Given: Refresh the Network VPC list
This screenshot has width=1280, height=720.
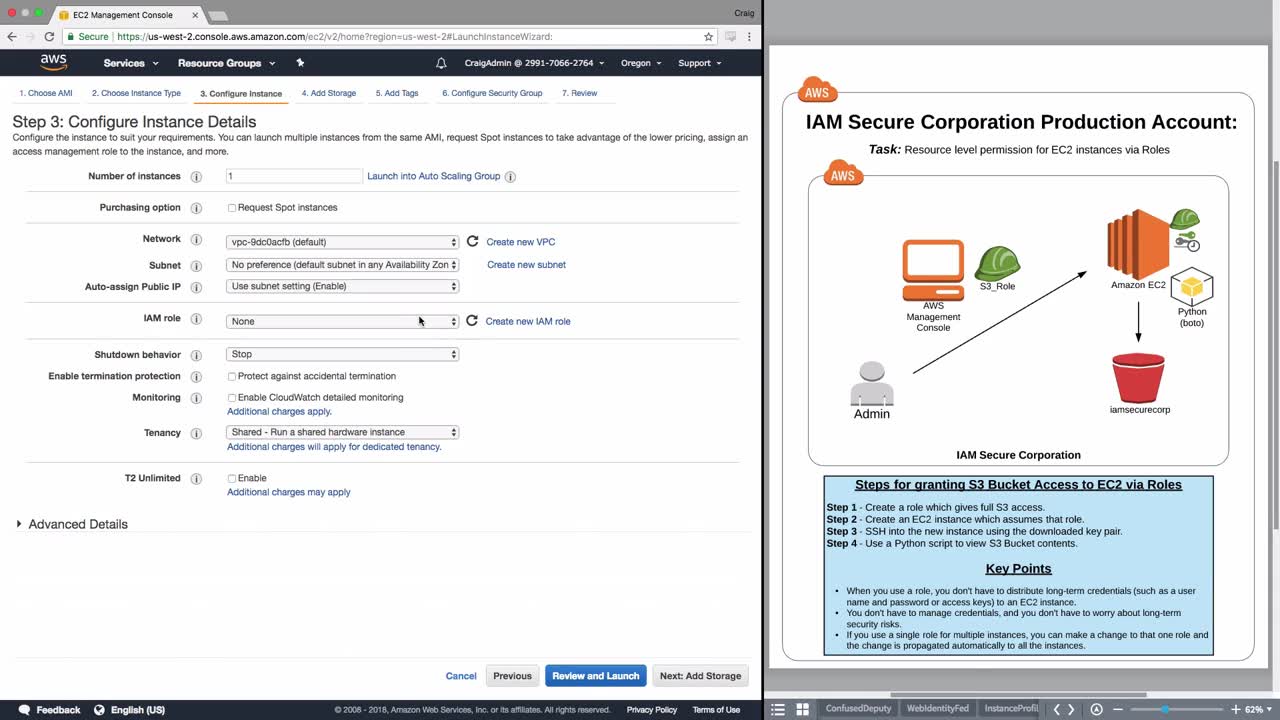Looking at the screenshot, I should point(472,241).
